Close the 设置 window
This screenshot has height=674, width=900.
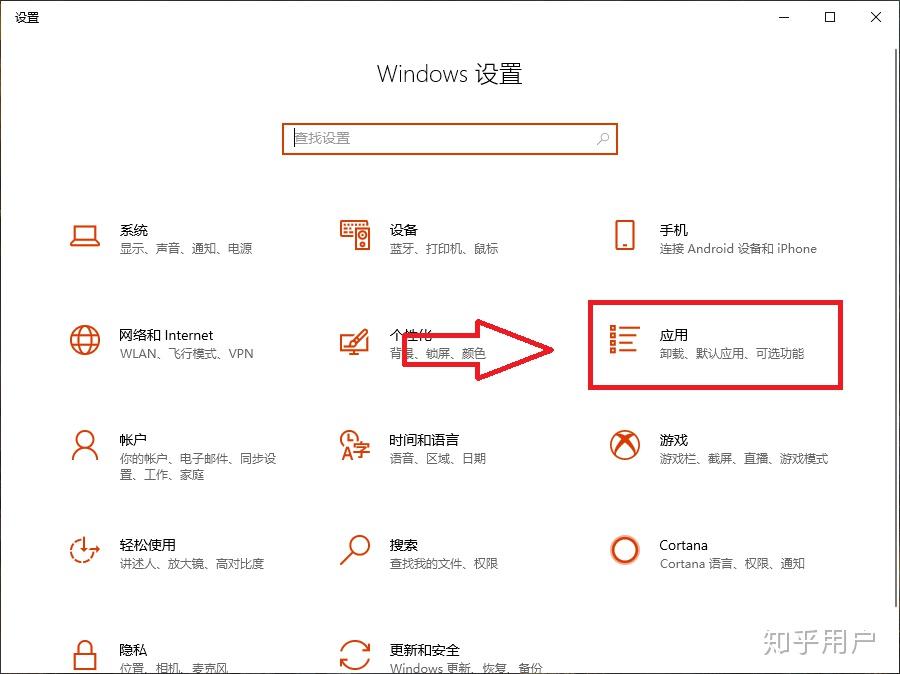pos(876,17)
